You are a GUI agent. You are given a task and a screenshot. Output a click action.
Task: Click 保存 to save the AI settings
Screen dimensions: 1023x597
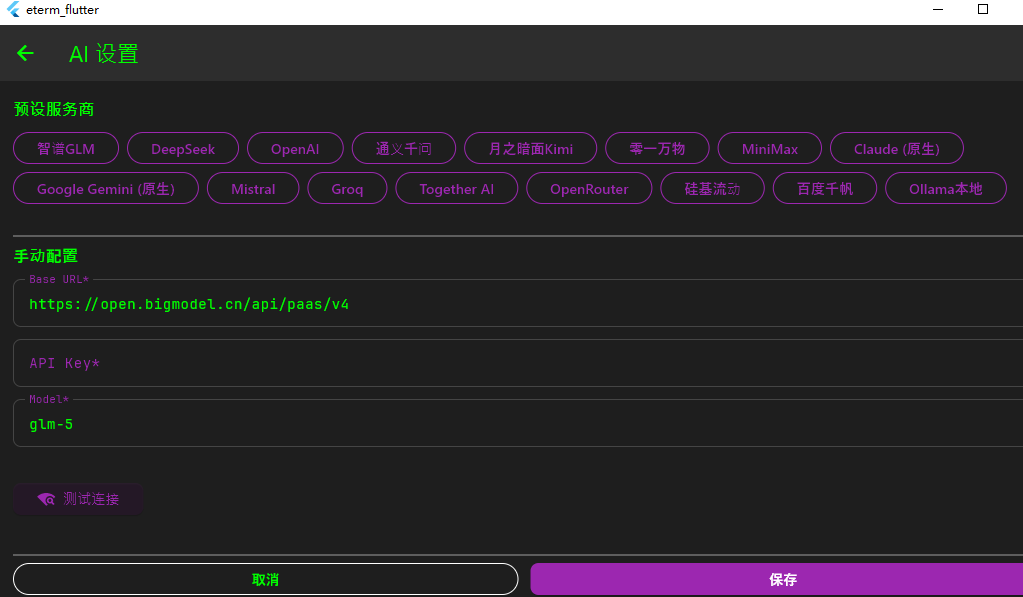pos(783,579)
